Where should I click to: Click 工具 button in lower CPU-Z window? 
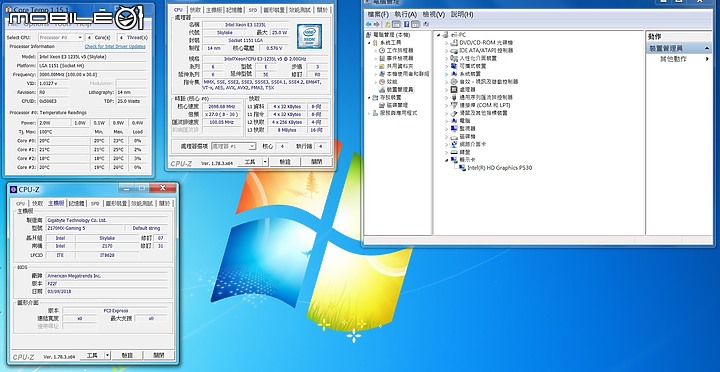[92, 355]
